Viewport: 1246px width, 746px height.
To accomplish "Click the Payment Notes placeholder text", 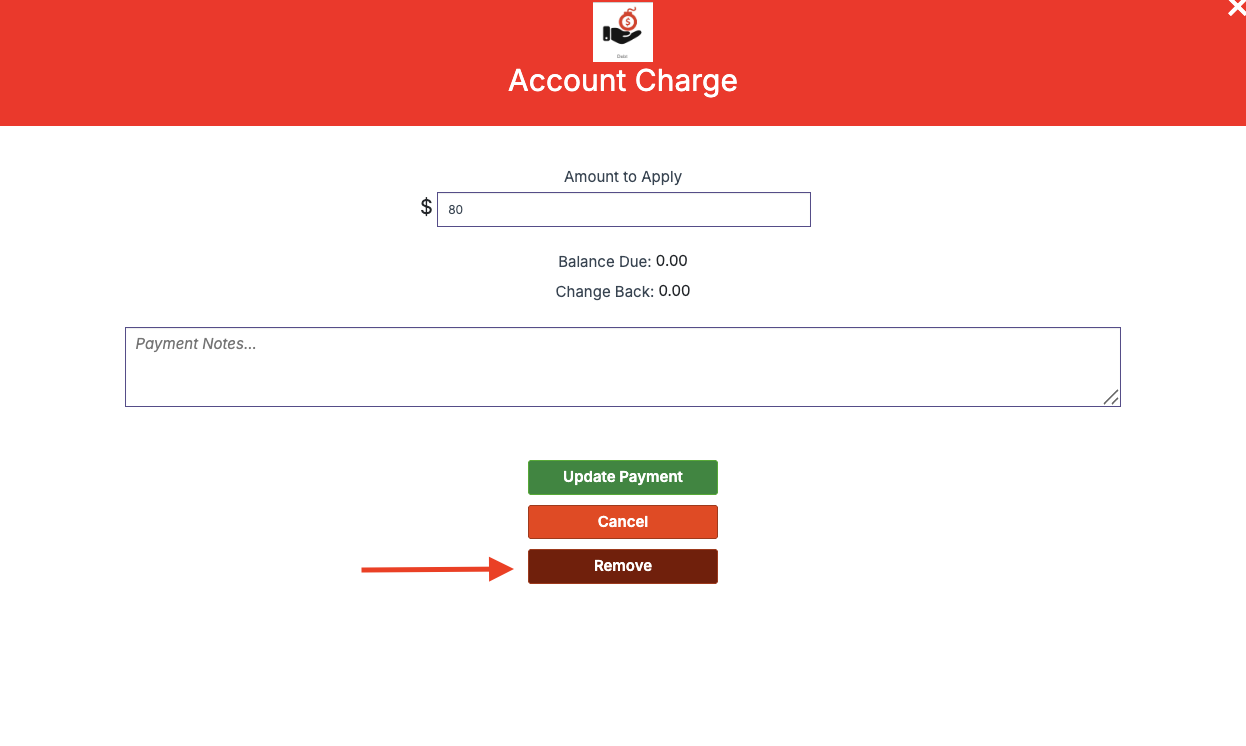I will point(196,344).
